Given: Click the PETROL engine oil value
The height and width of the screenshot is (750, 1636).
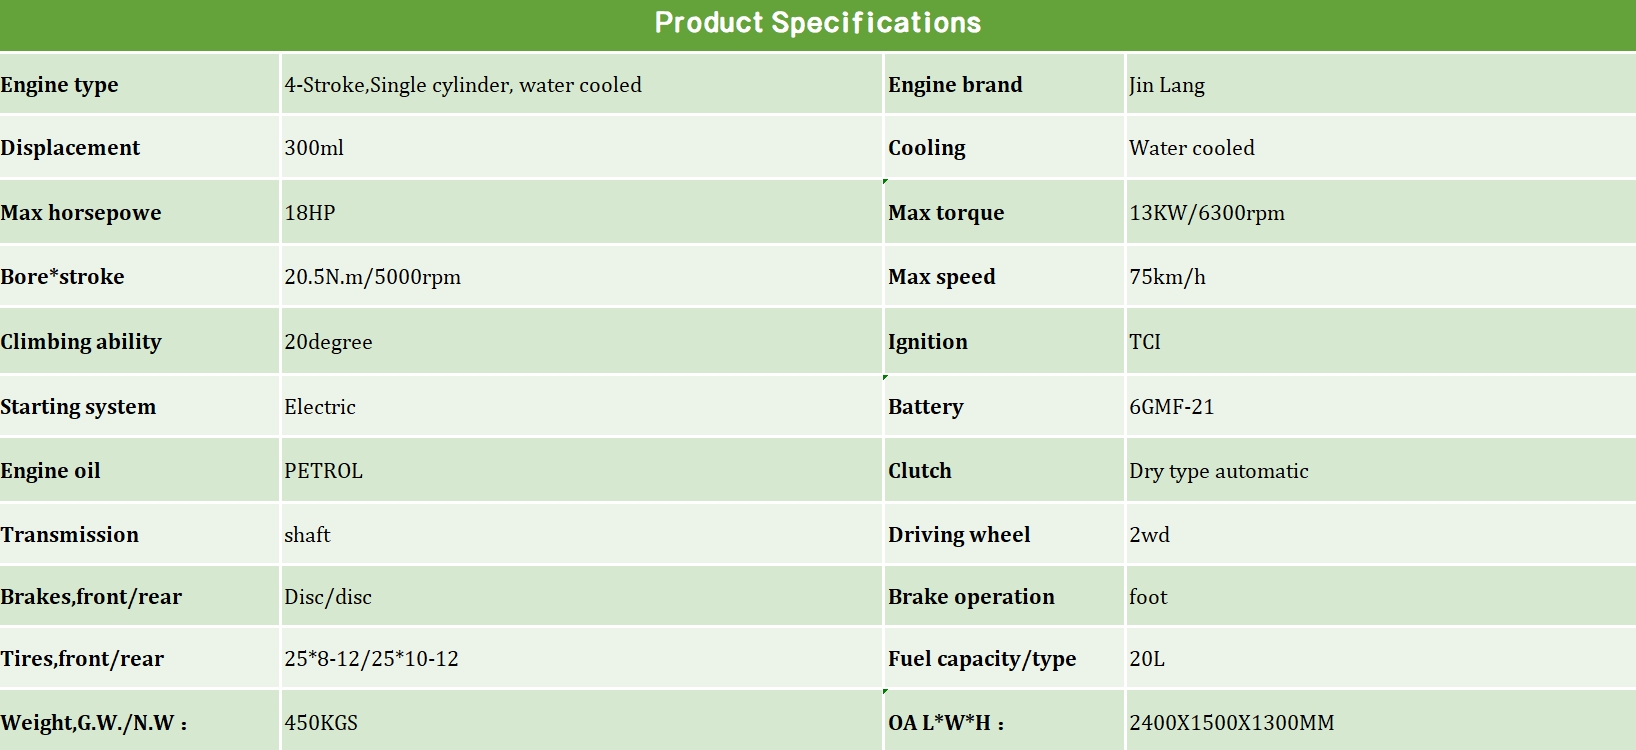Looking at the screenshot, I should [323, 471].
